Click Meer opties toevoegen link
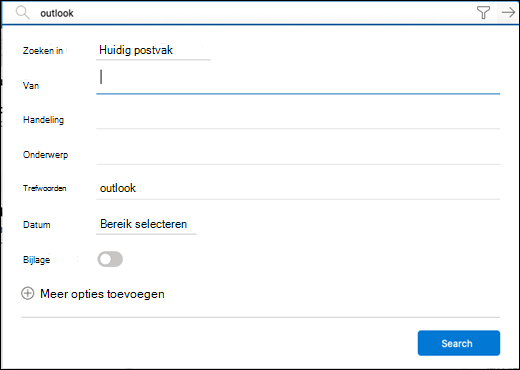Viewport: 520px width, 370px height. [102, 294]
